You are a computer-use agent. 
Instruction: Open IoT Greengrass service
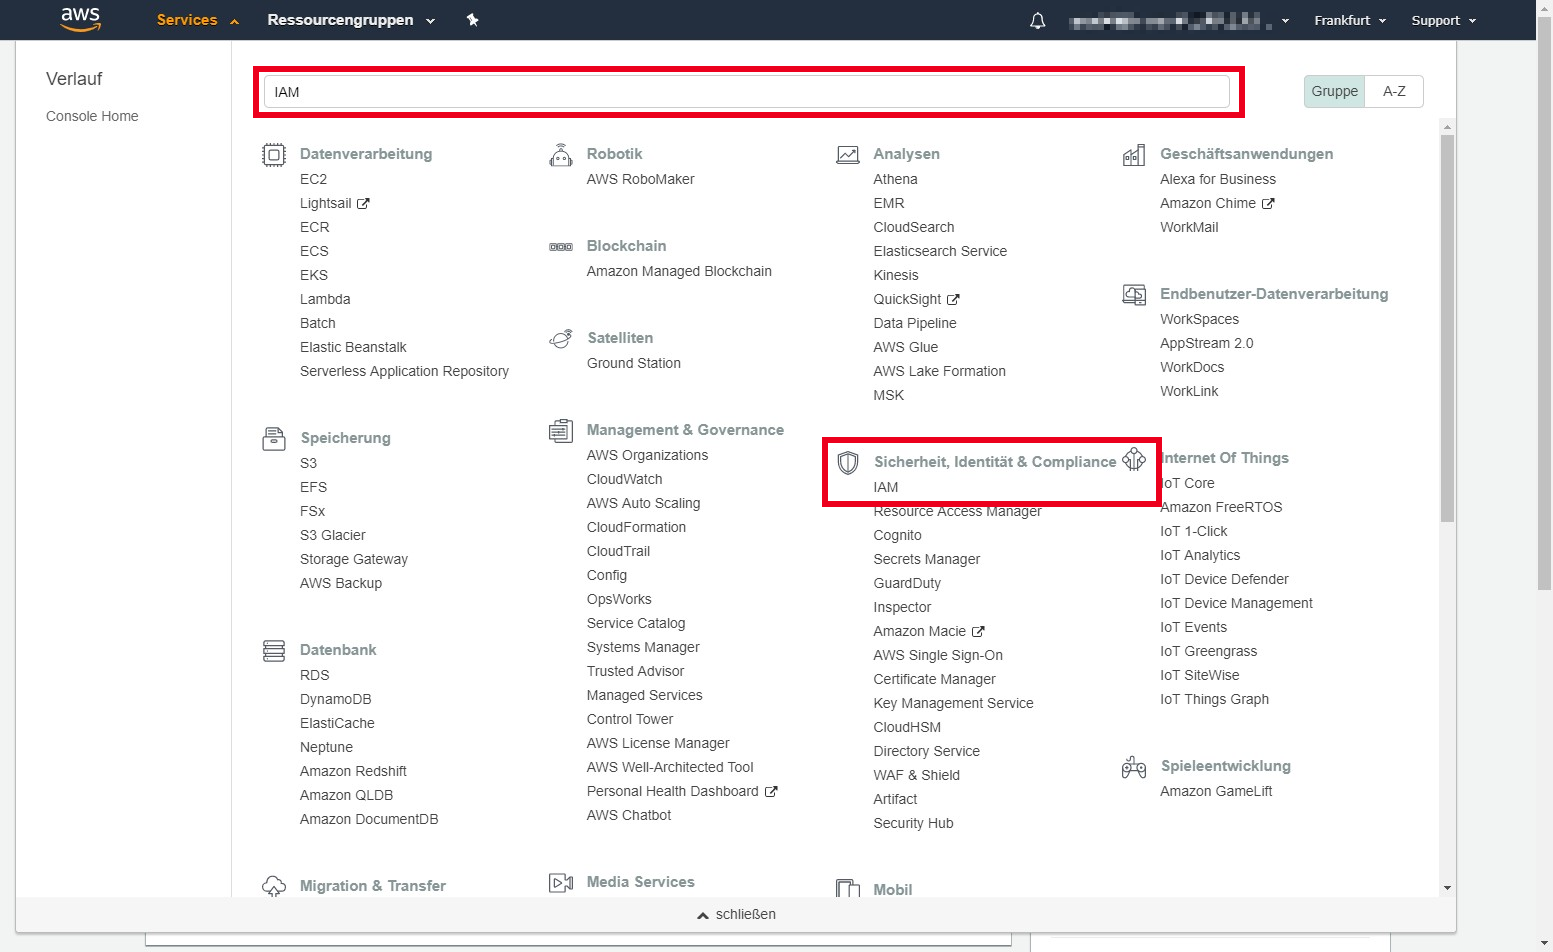click(1208, 651)
